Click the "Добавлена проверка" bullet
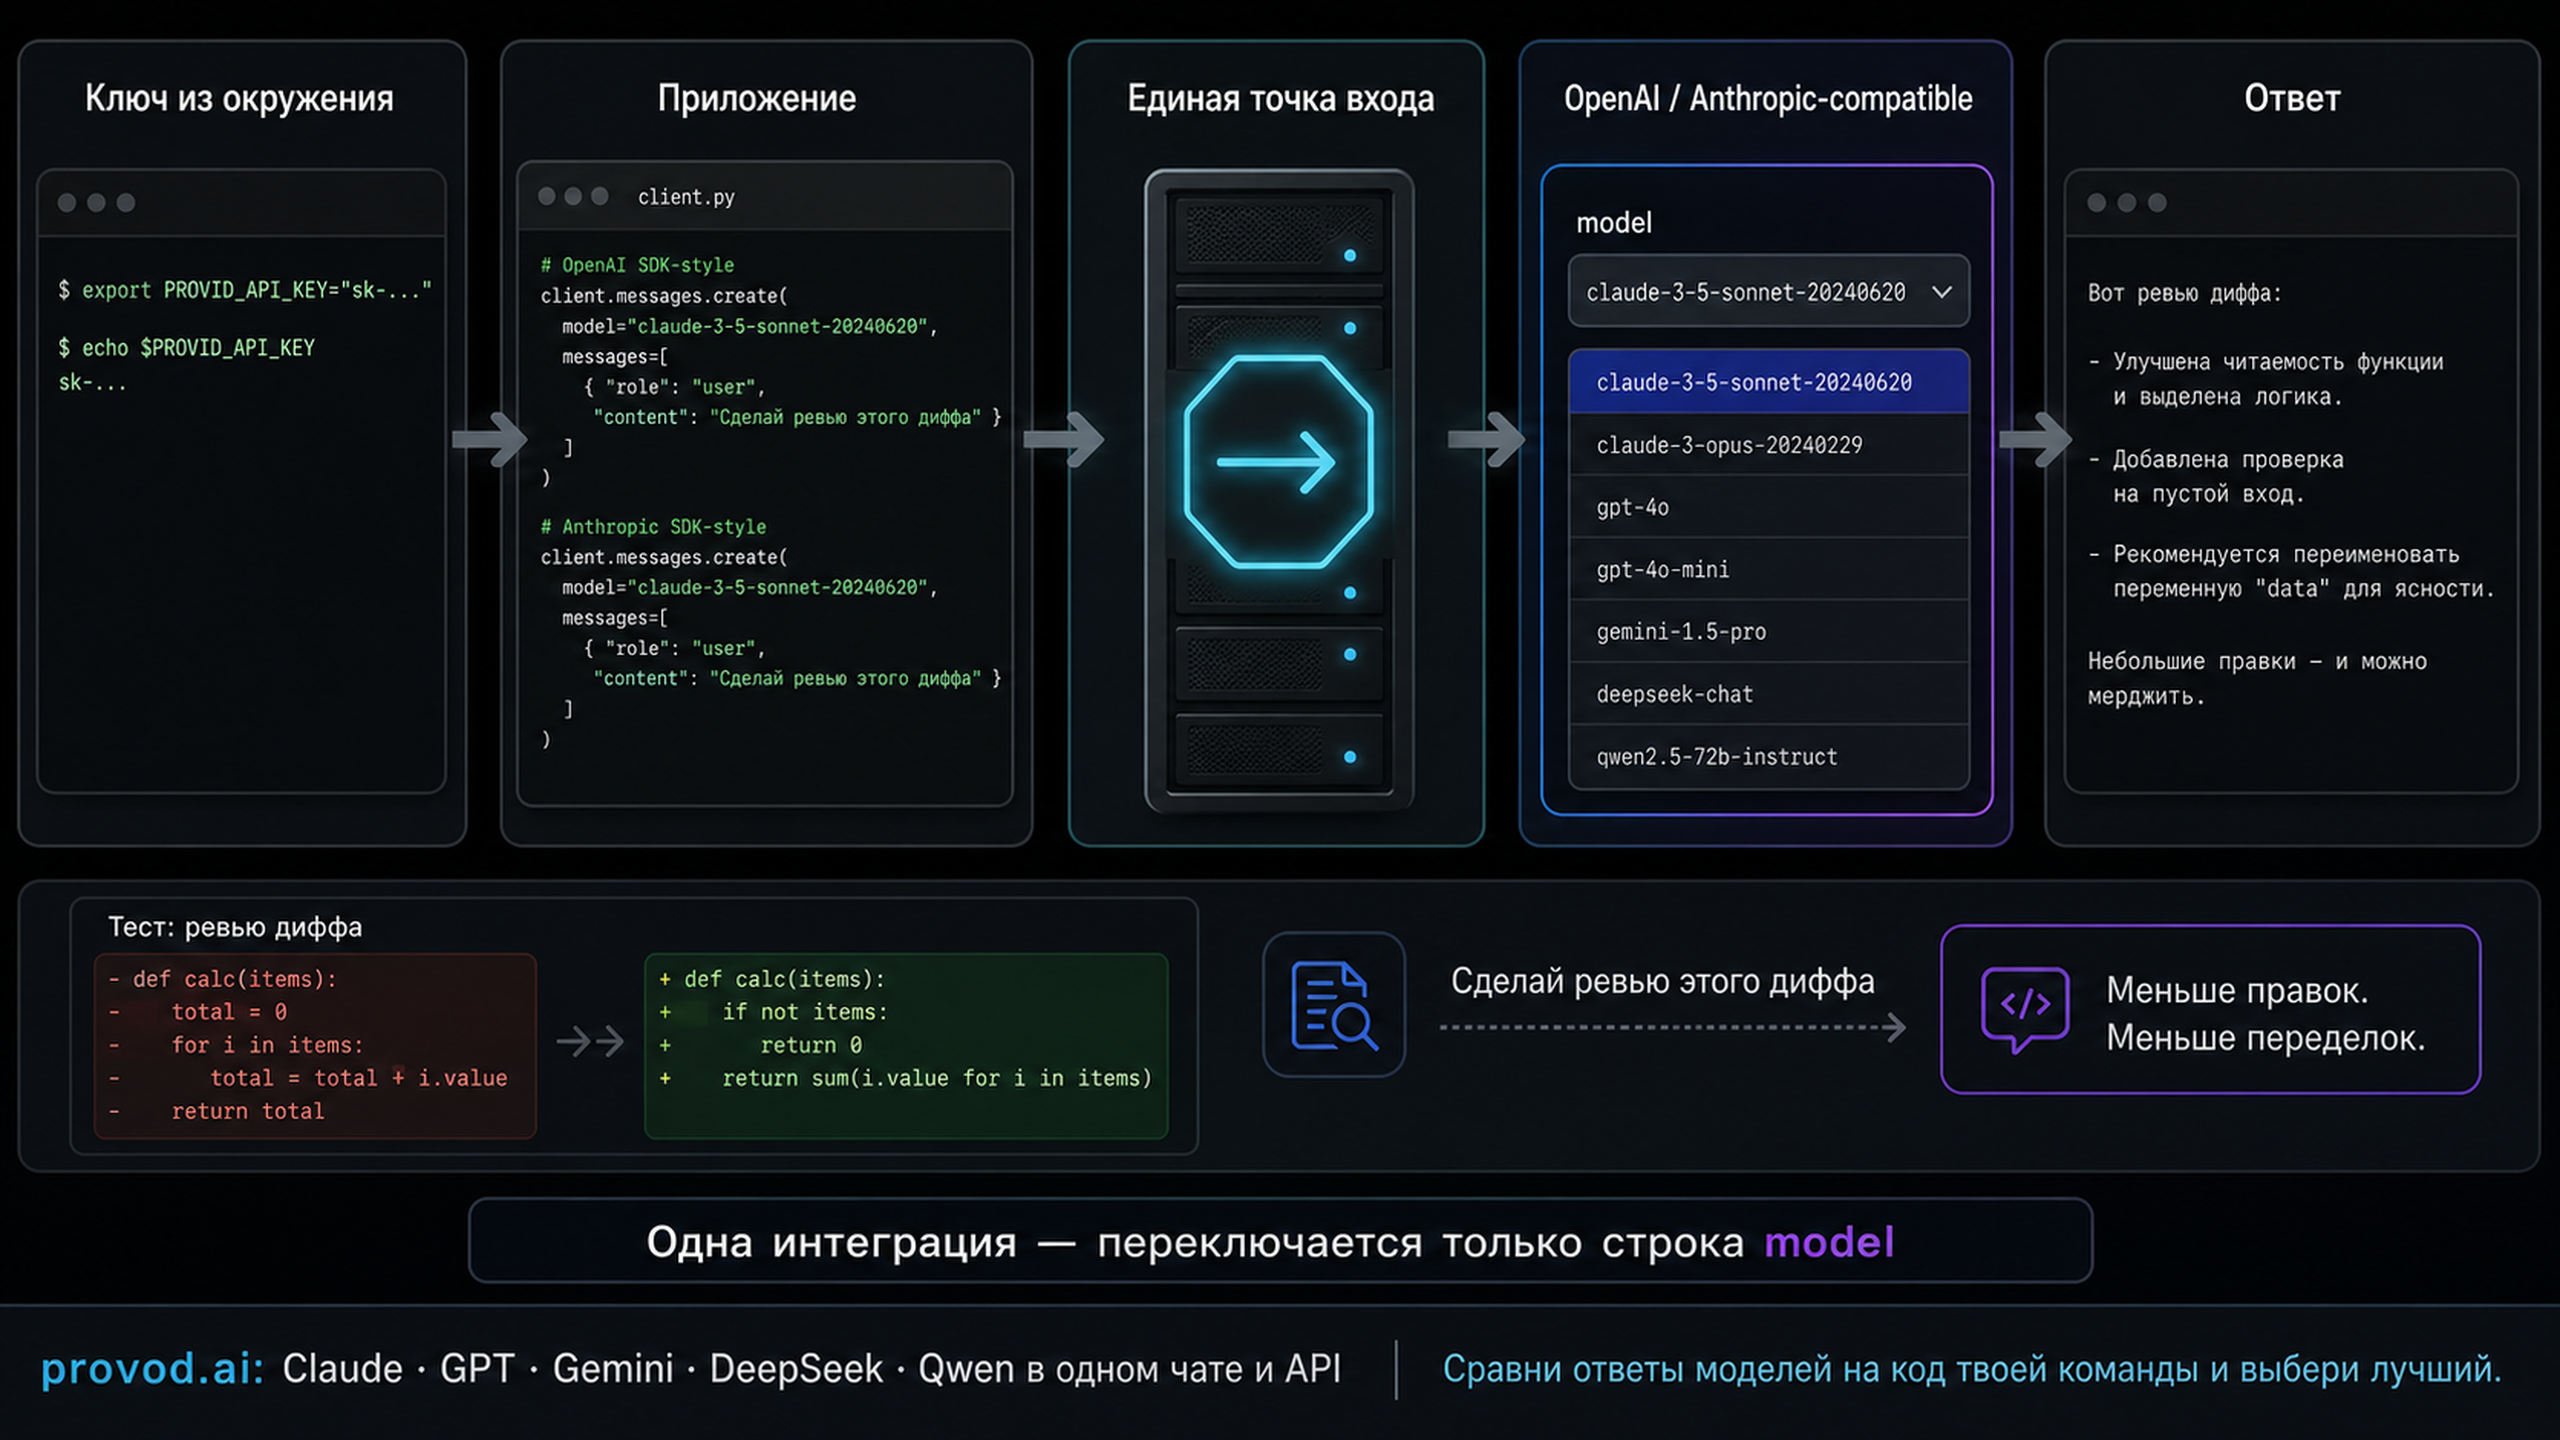 pyautogui.click(x=2215, y=476)
